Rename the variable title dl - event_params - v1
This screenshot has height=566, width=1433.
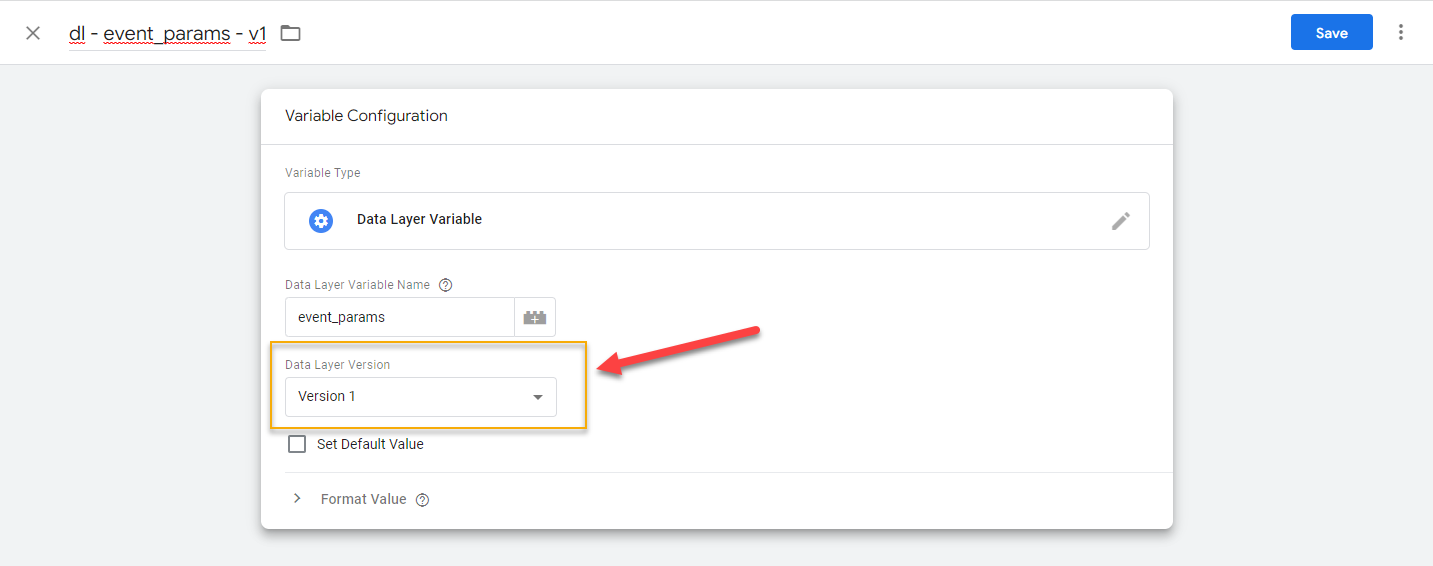(x=167, y=33)
